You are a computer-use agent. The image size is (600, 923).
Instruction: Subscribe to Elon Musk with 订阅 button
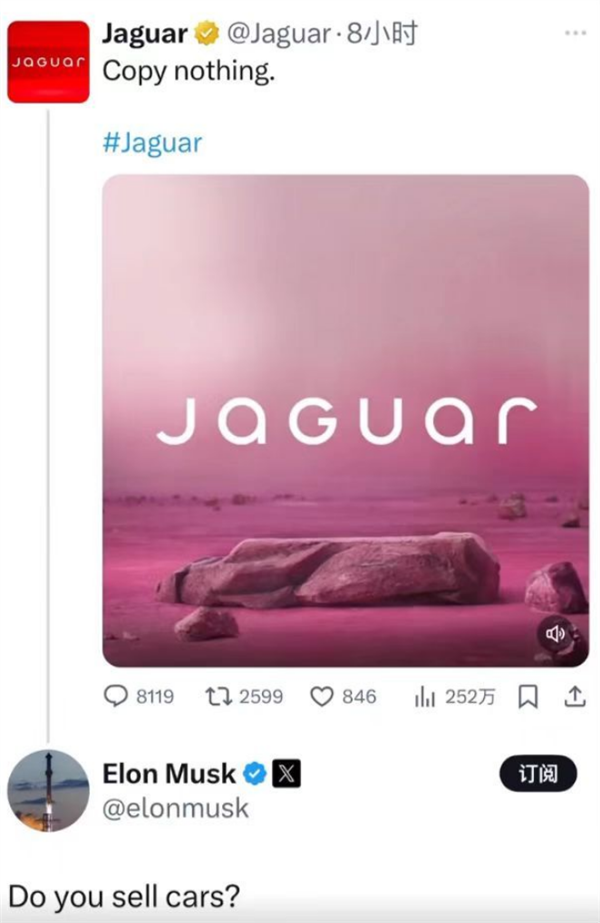tap(538, 773)
